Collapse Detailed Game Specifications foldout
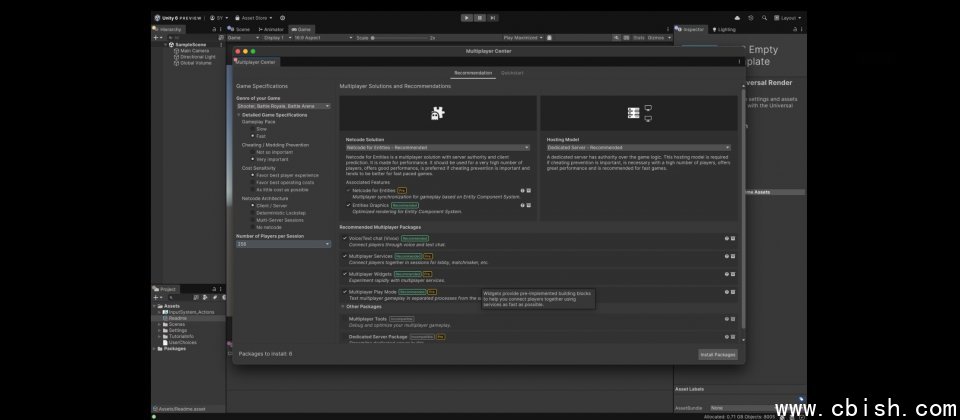The image size is (960, 420). pos(239,115)
